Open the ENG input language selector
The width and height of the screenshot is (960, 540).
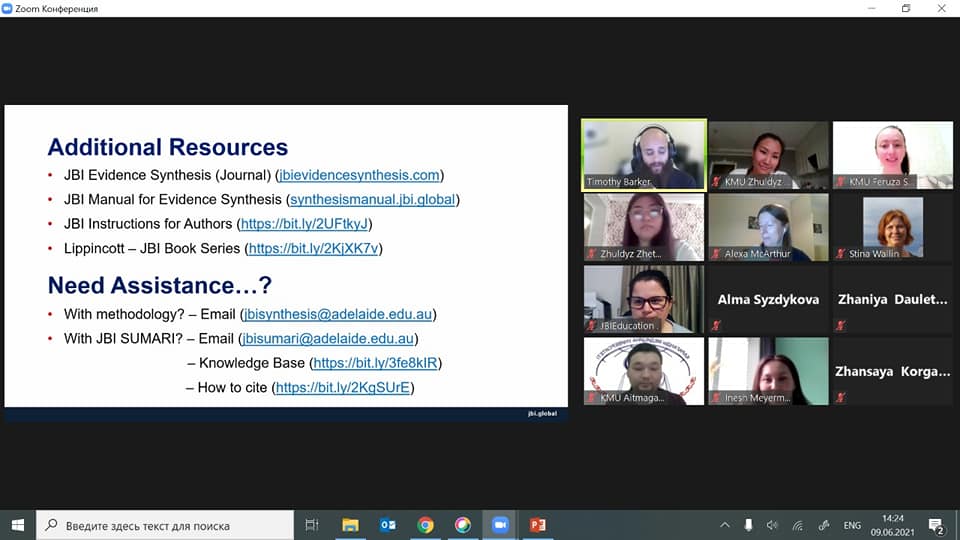pos(852,525)
